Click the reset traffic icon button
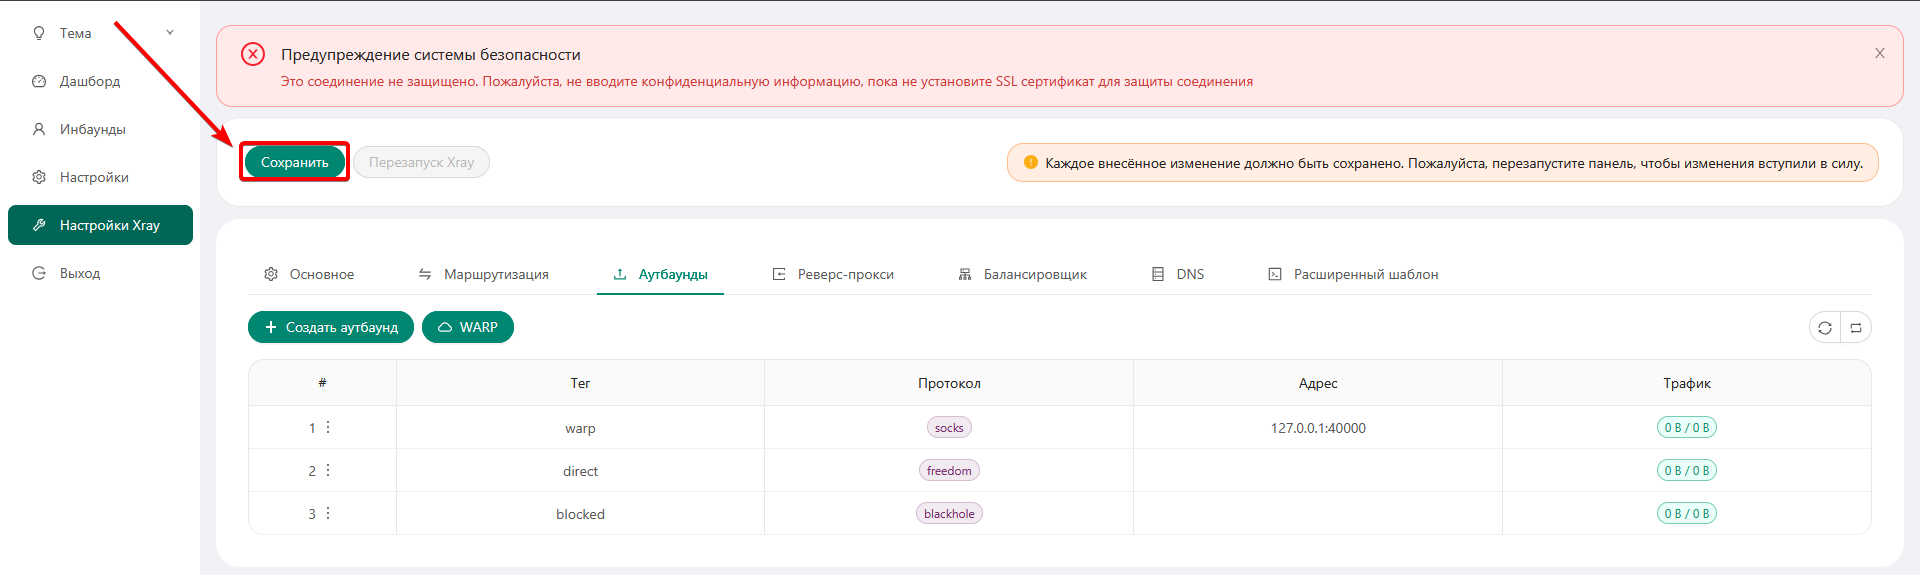This screenshot has width=1920, height=575. (1856, 328)
